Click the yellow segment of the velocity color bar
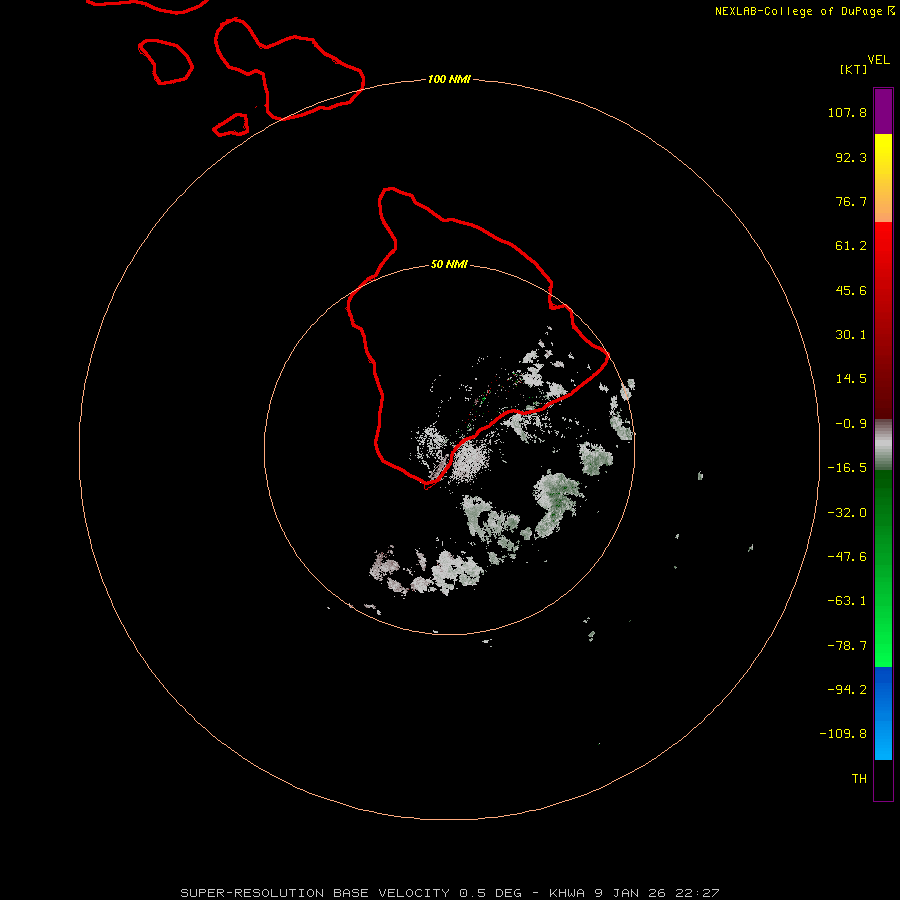 tap(883, 178)
